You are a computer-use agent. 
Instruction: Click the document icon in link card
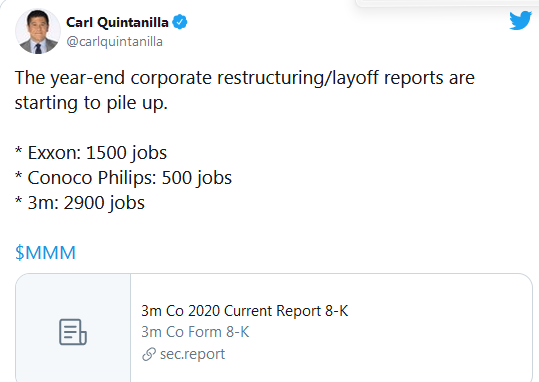[x=73, y=332]
